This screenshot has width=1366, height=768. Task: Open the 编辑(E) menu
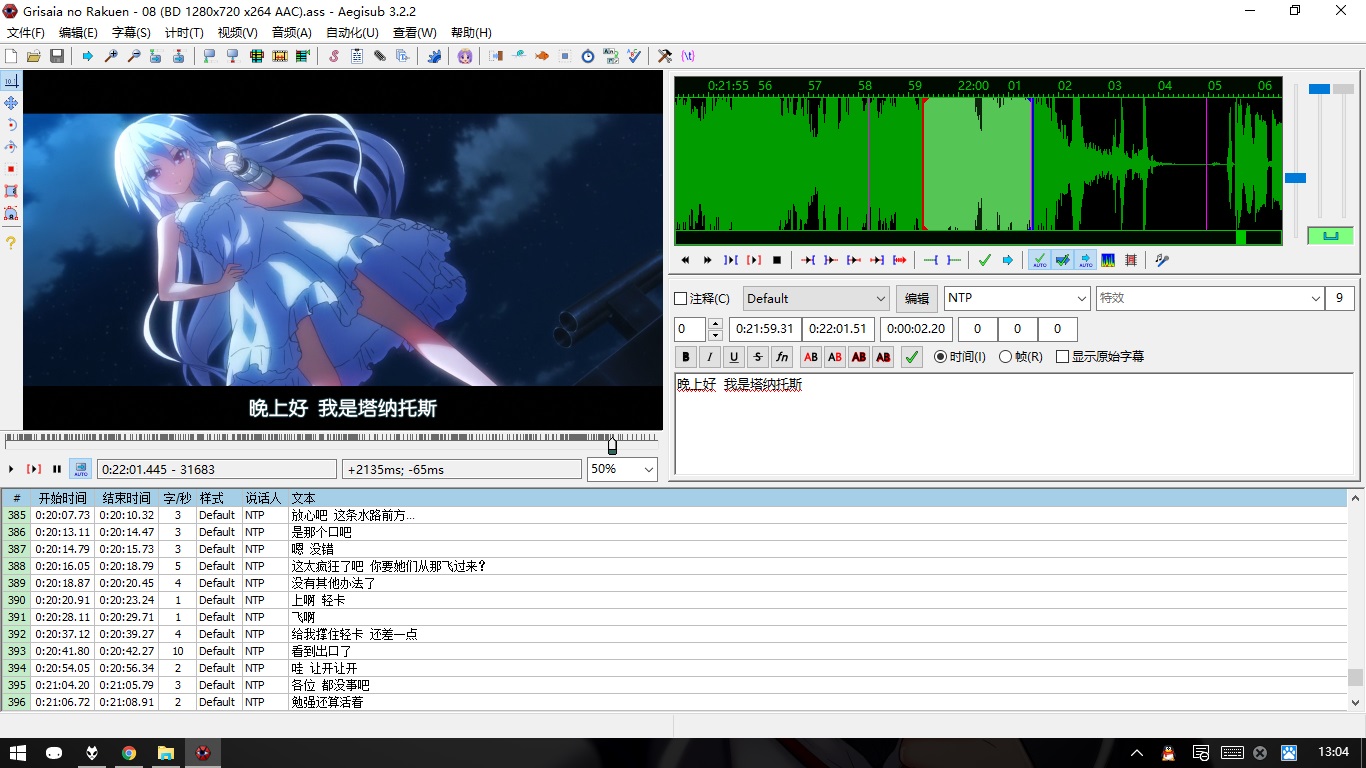click(x=78, y=33)
